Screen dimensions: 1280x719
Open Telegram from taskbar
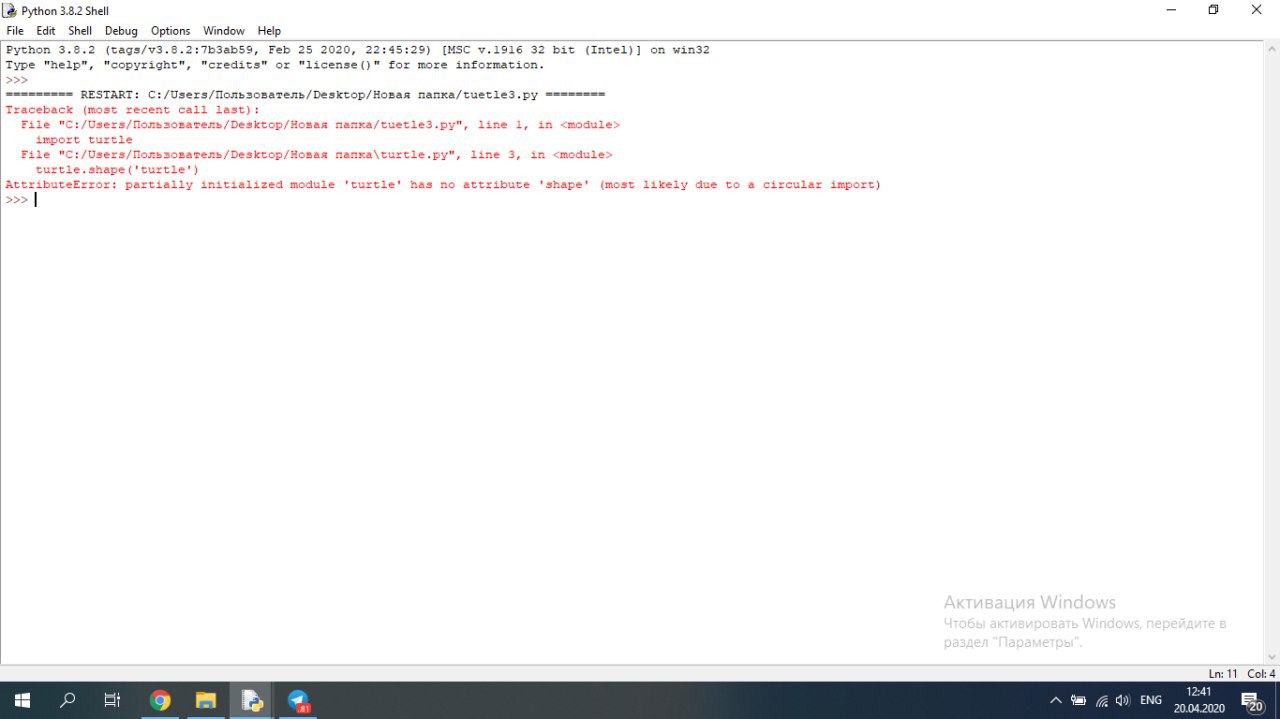point(298,700)
